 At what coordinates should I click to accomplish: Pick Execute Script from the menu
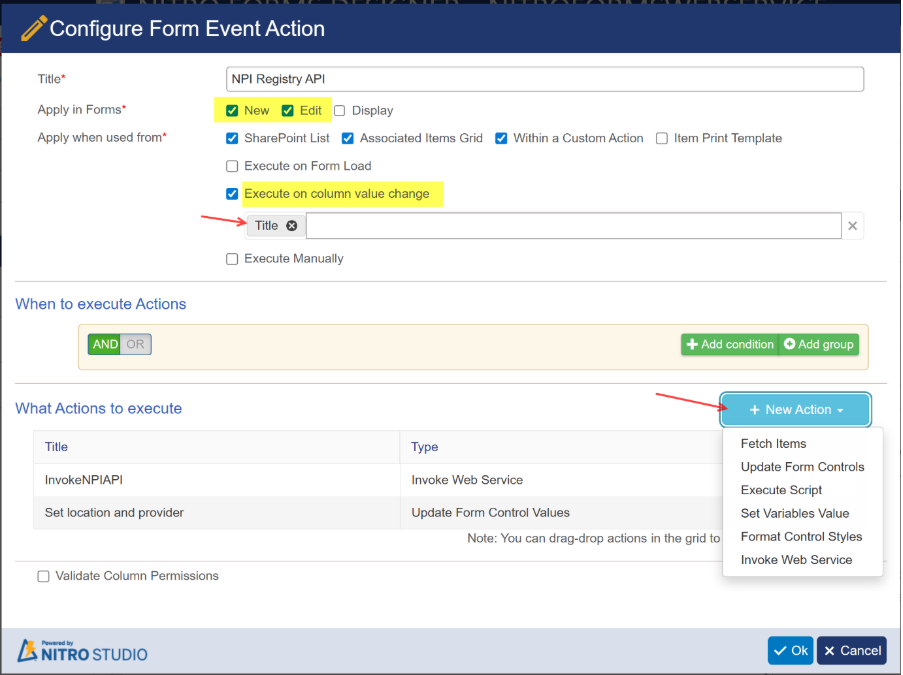781,490
